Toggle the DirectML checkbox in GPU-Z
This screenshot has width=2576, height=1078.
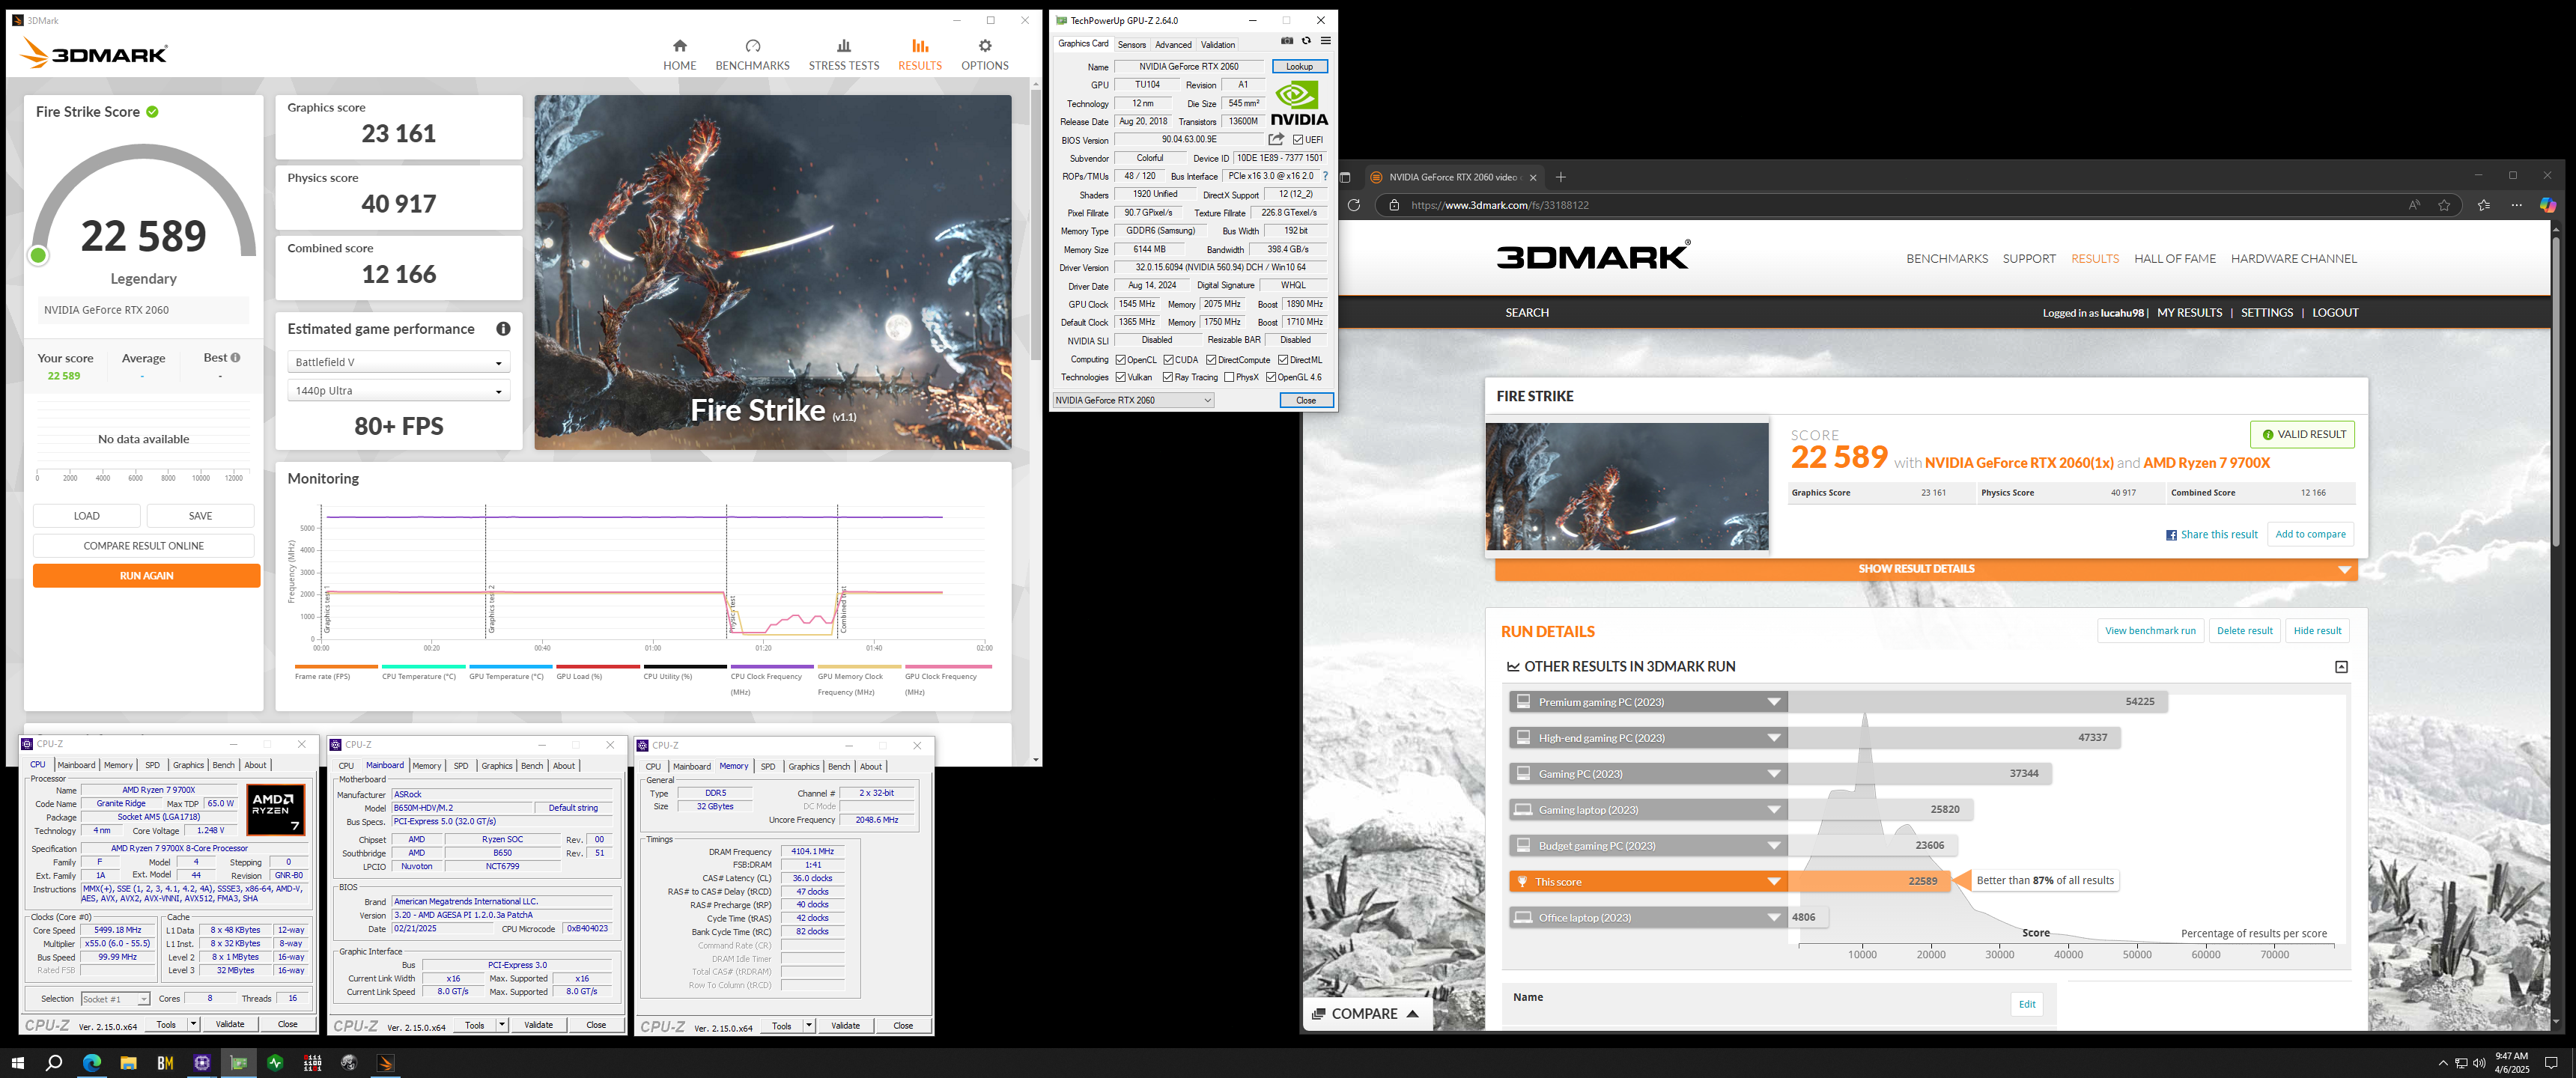1283,360
